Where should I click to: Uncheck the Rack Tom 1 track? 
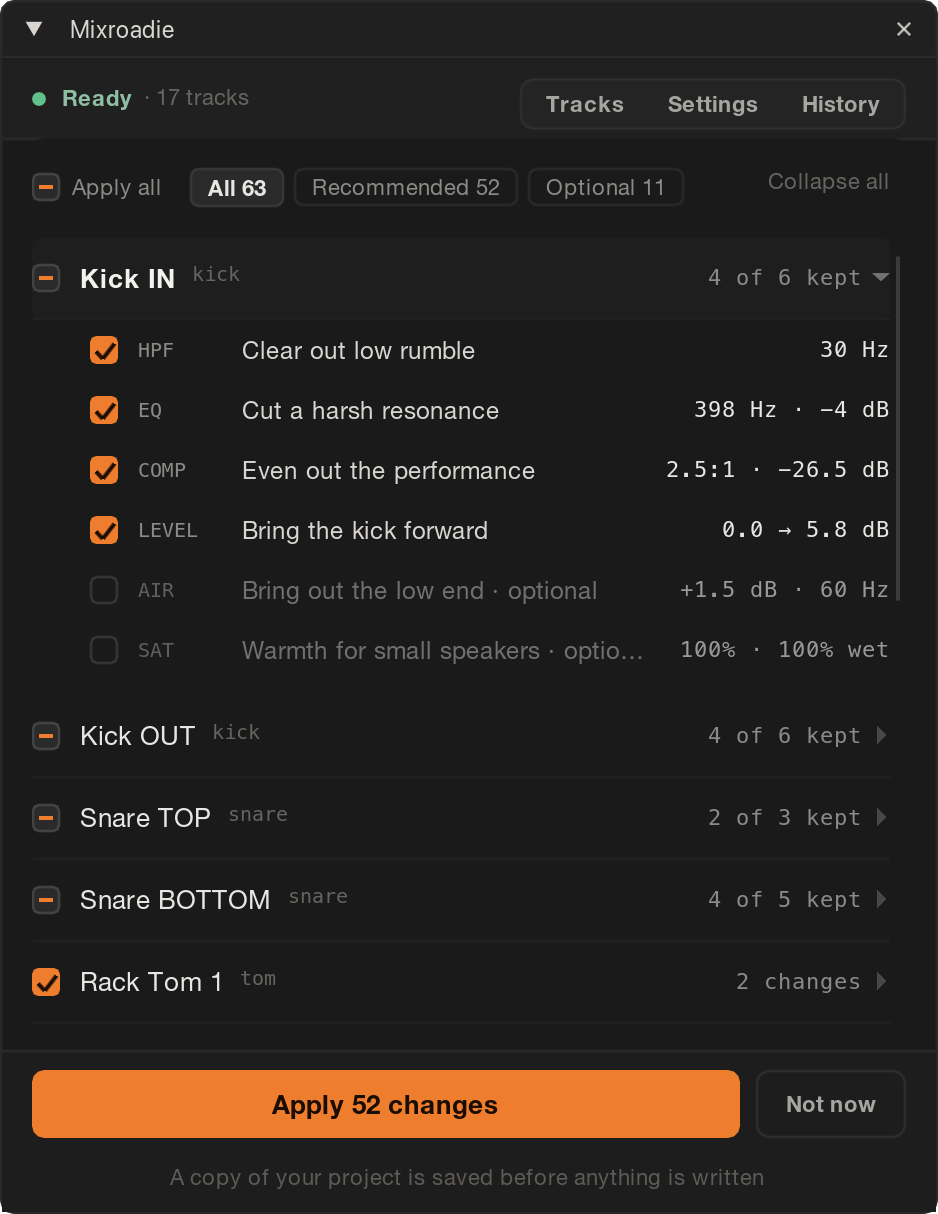tap(46, 982)
